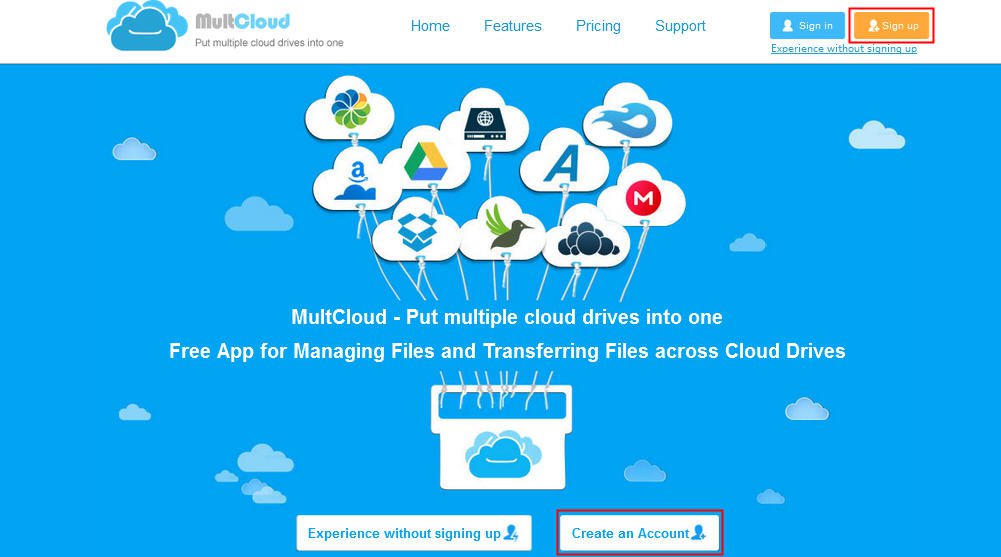Click the blue letter A cloud icon
Image resolution: width=1001 pixels, height=557 pixels.
562,163
